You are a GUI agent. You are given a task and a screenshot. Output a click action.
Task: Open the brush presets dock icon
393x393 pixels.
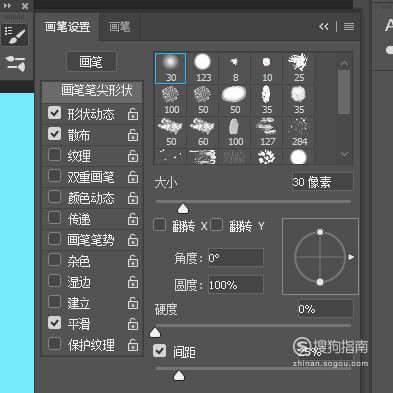pos(15,63)
